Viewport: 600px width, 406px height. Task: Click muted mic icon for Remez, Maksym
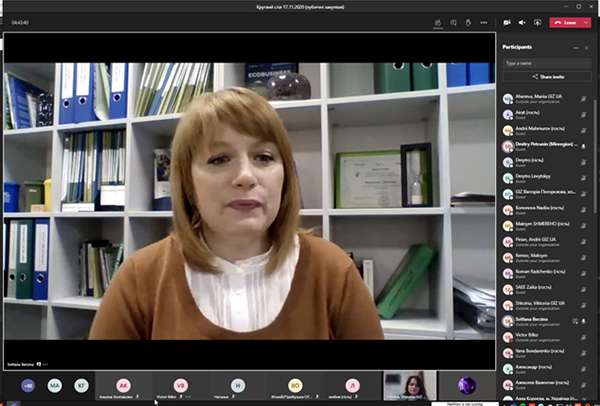point(584,258)
